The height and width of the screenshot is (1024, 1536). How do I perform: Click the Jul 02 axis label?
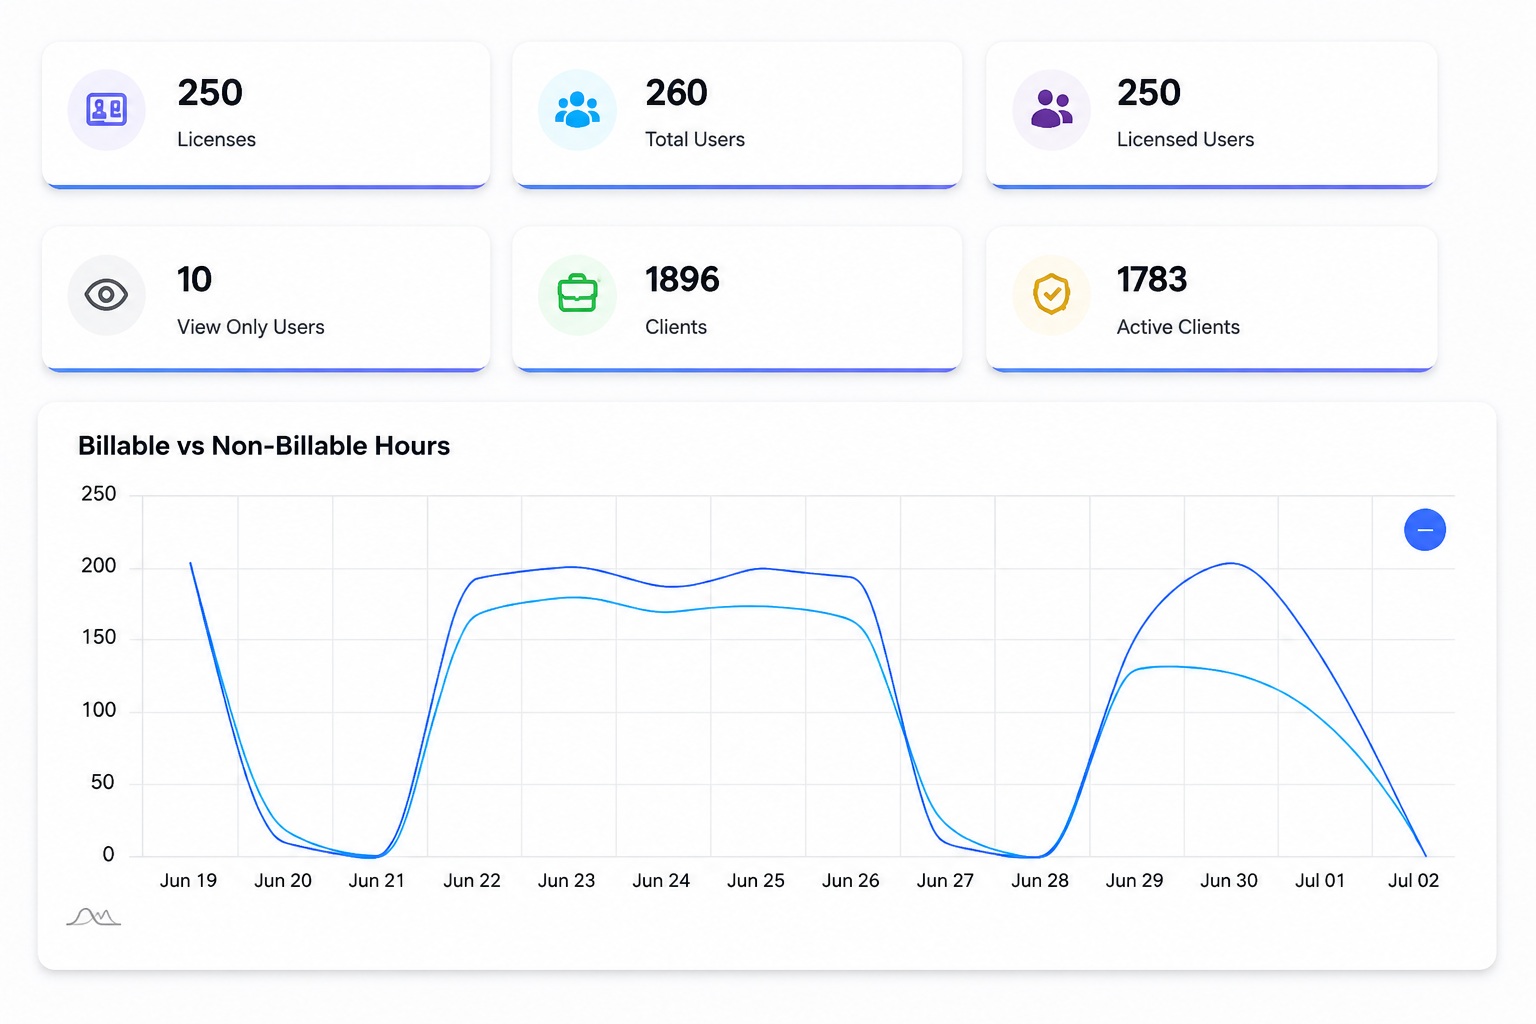coord(1414,881)
